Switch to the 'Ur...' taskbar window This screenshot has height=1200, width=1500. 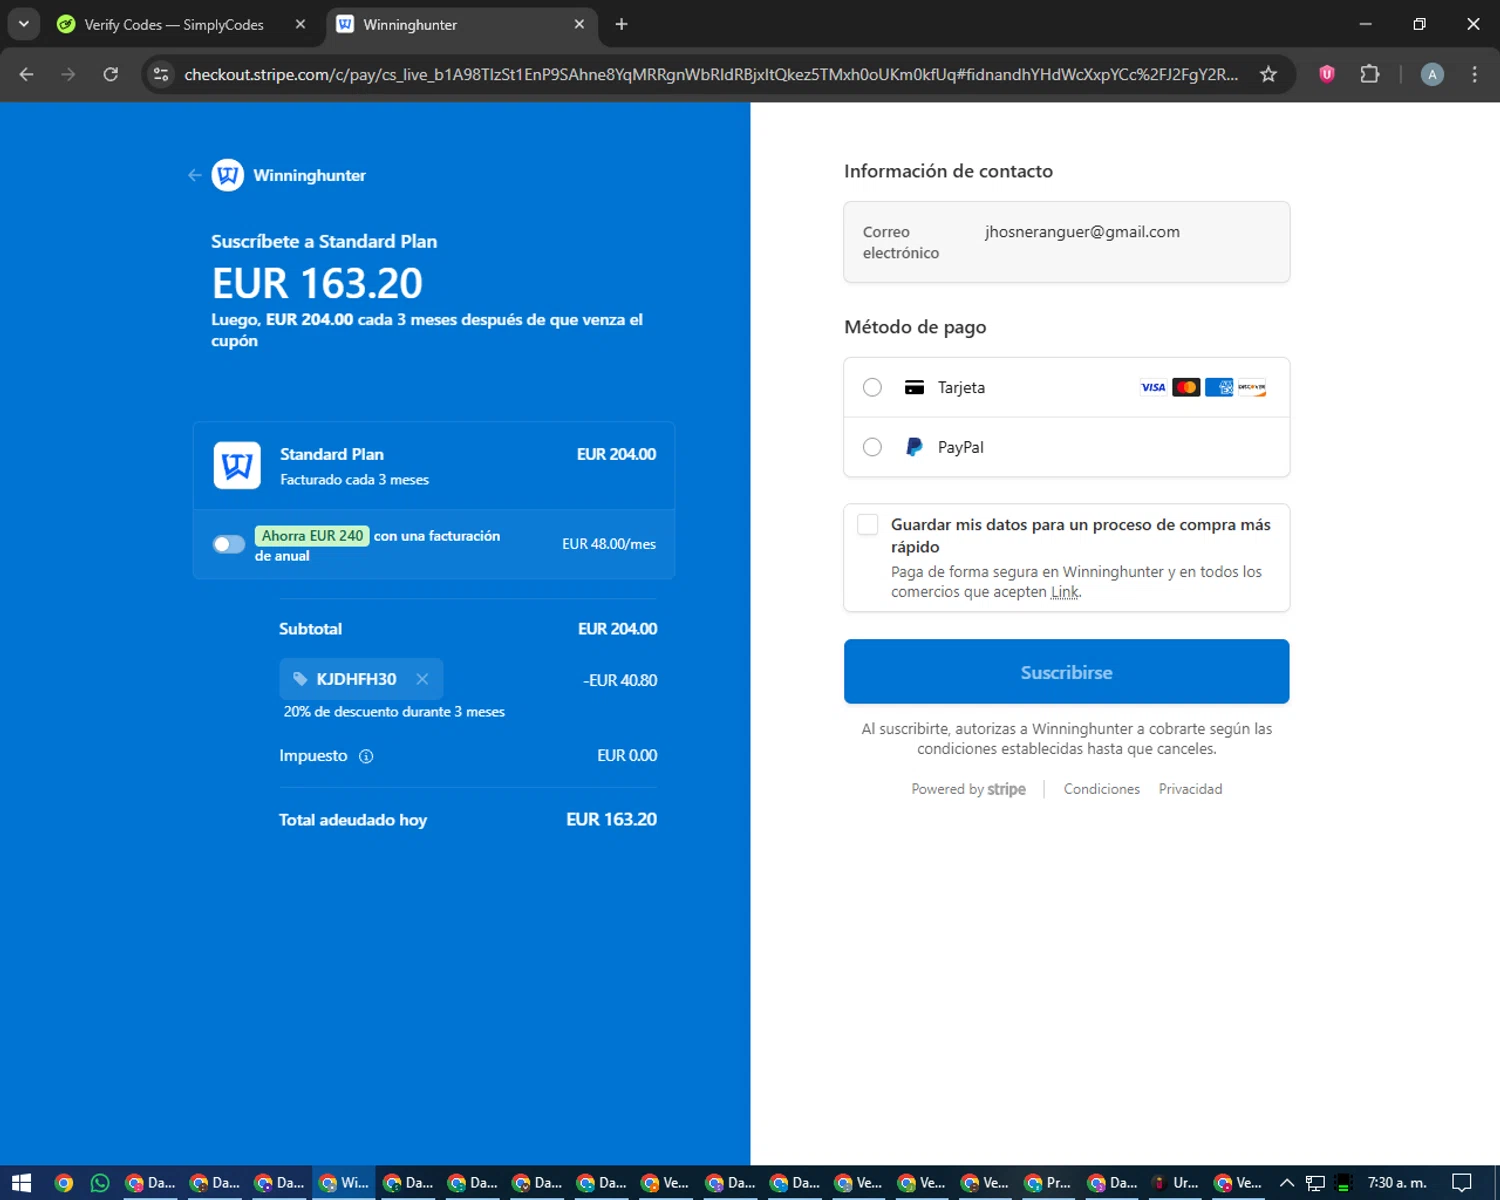[x=1175, y=1183]
